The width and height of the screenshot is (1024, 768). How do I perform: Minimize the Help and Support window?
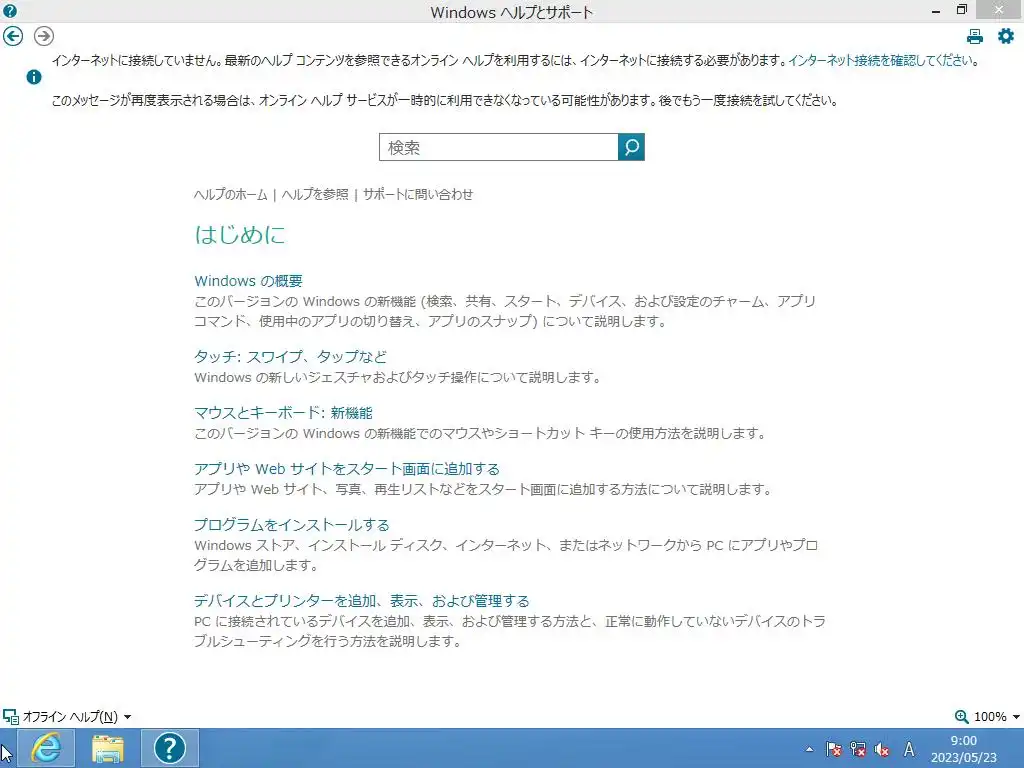[x=936, y=11]
